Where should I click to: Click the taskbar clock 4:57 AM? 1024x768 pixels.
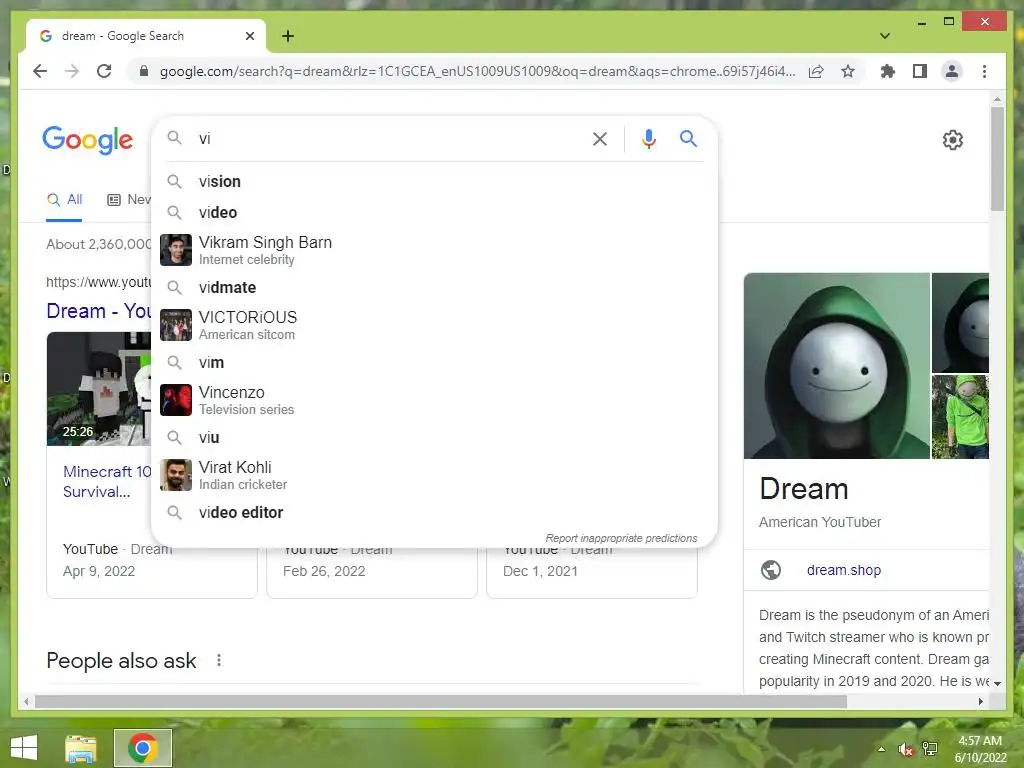click(x=980, y=741)
